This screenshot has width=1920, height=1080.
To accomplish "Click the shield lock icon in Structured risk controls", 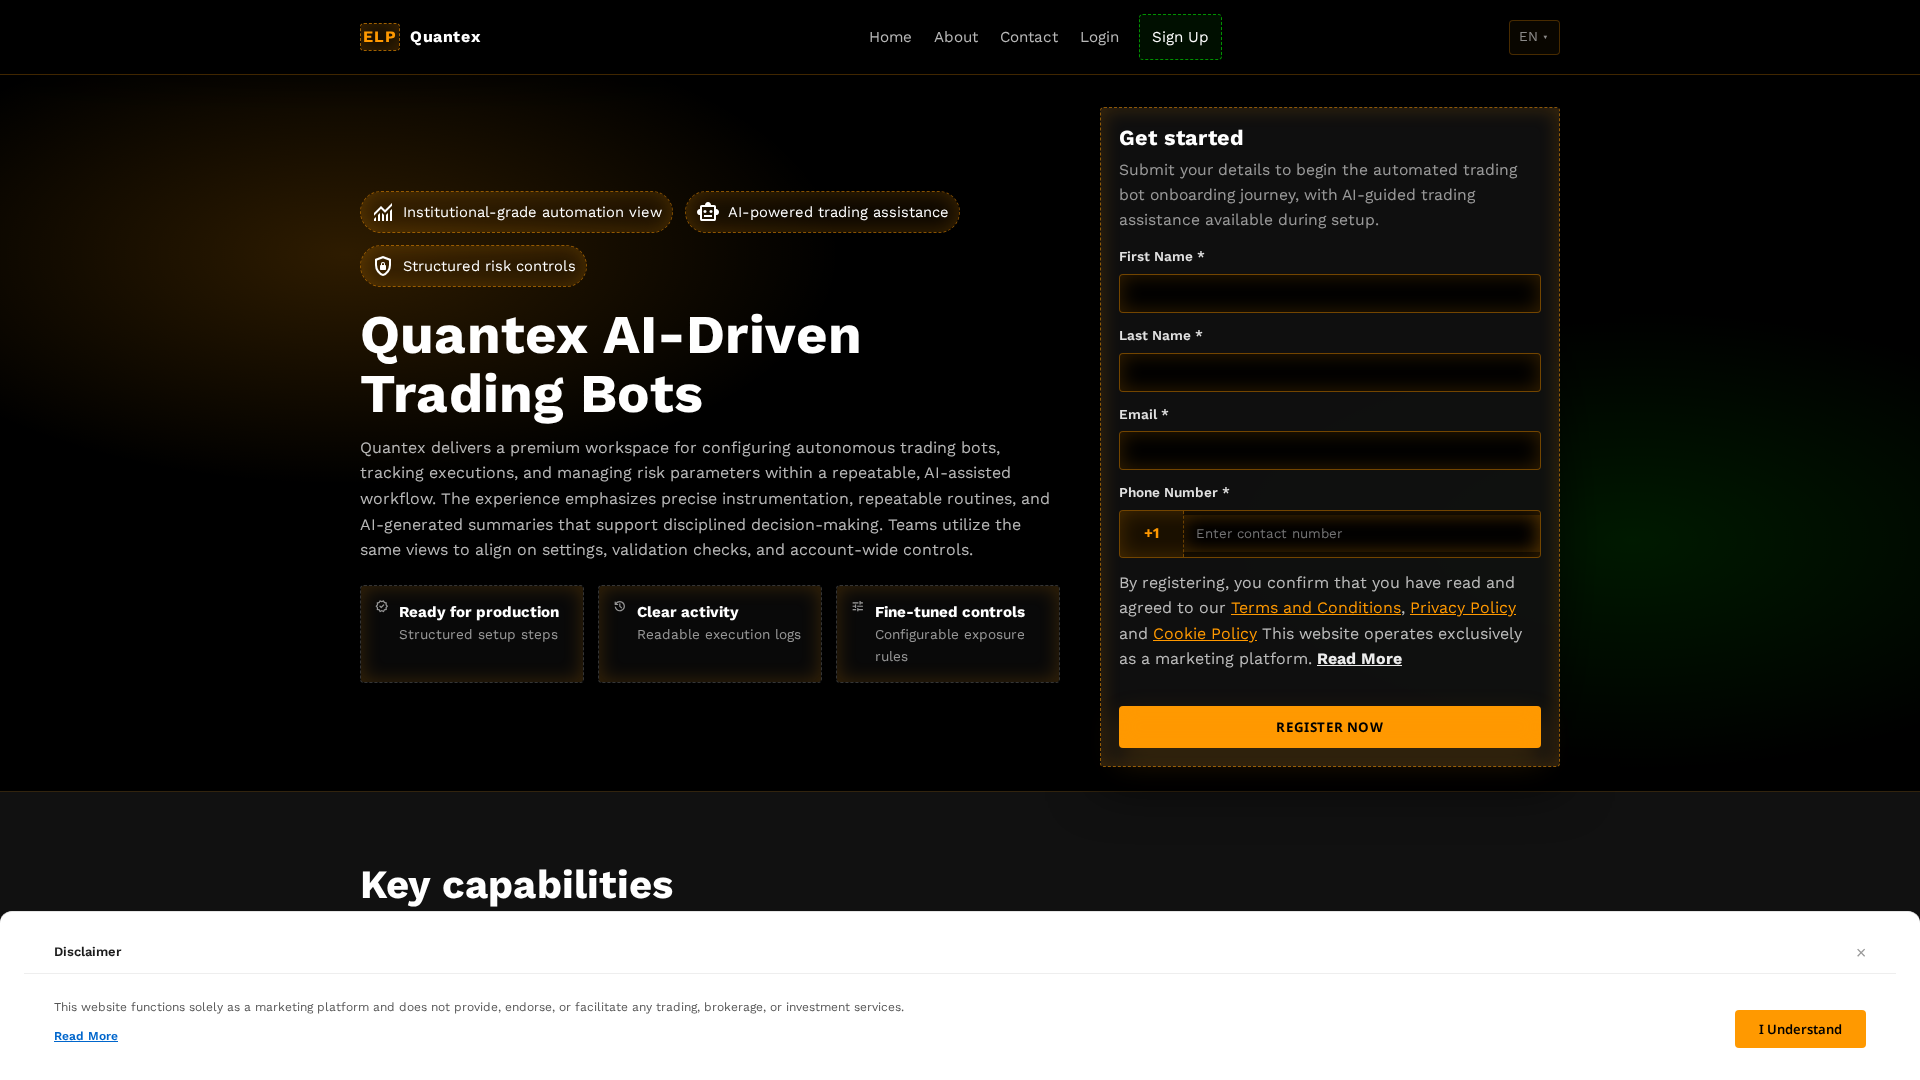I will [383, 266].
